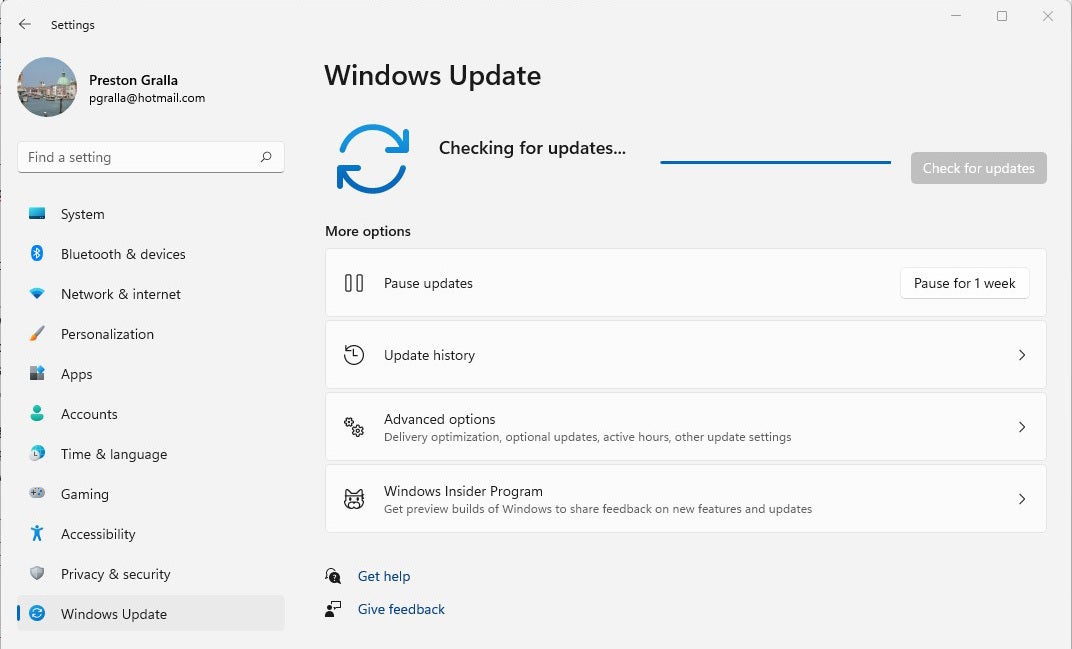Click the Accessibility label in sidebar
The height and width of the screenshot is (649, 1072).
coord(98,534)
